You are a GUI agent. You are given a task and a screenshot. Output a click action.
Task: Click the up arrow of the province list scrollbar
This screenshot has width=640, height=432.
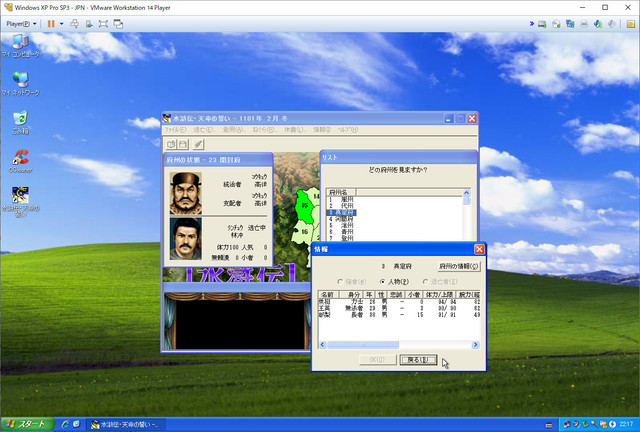467,192
